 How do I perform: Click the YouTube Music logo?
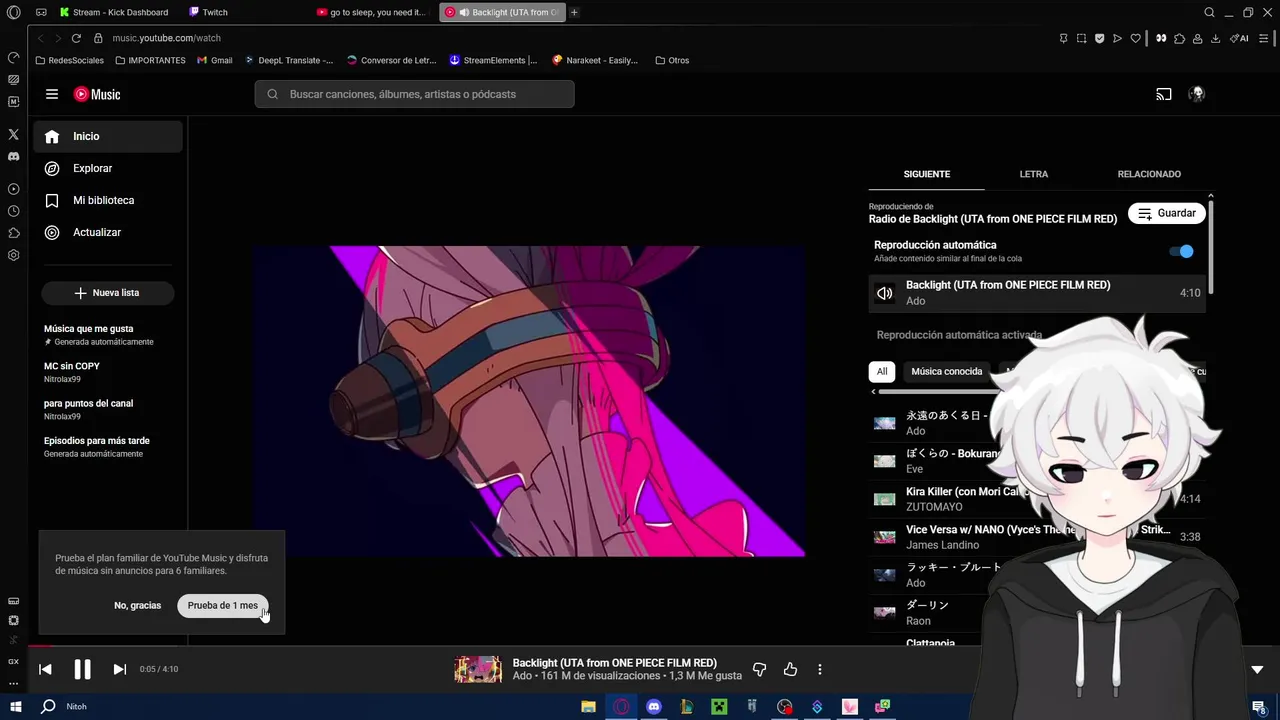[x=97, y=94]
